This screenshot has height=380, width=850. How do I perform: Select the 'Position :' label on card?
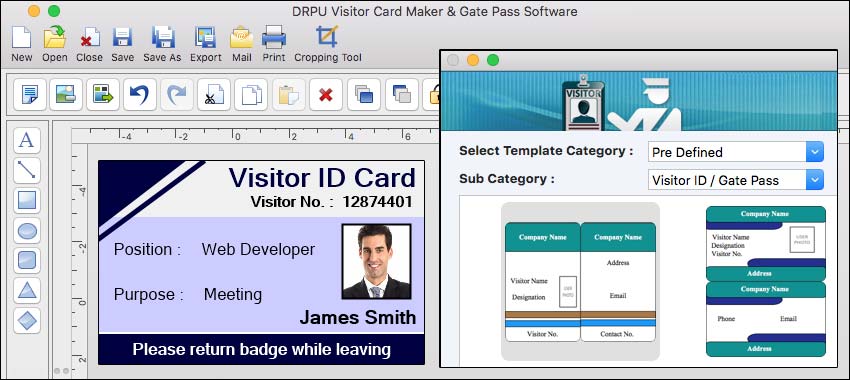[147, 250]
